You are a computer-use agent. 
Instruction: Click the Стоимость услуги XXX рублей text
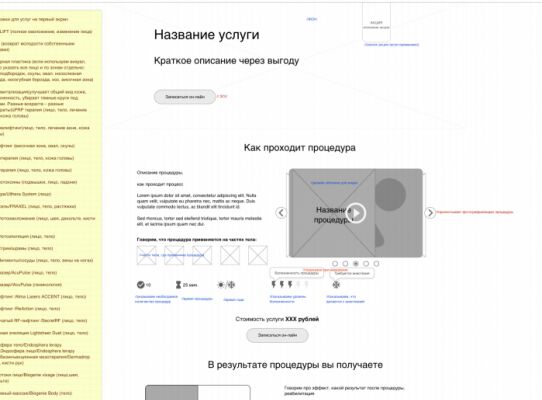point(277,319)
